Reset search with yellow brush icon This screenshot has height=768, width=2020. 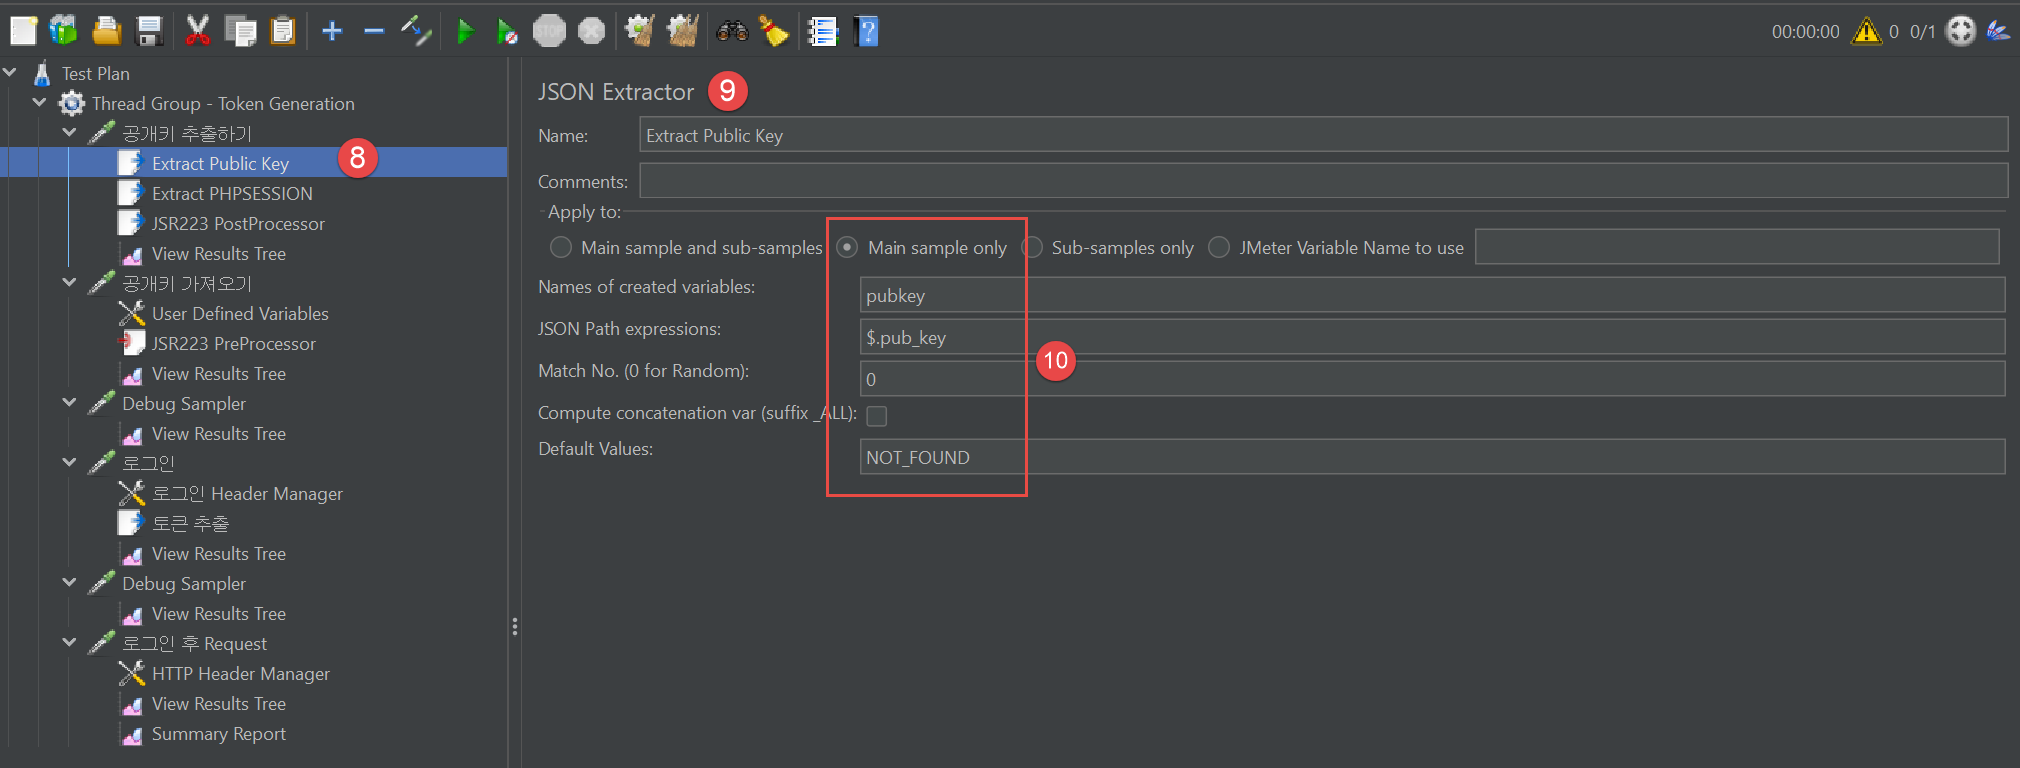[x=774, y=31]
